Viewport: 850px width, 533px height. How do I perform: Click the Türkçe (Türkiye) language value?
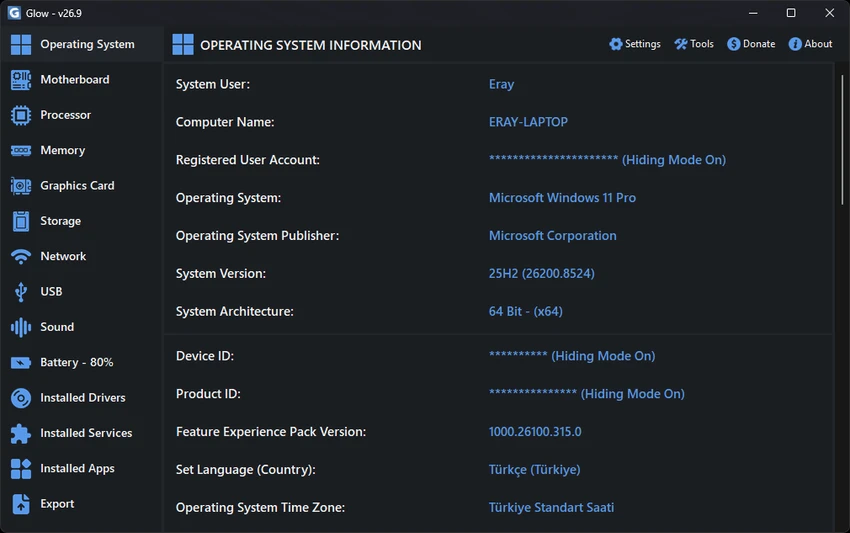click(535, 470)
